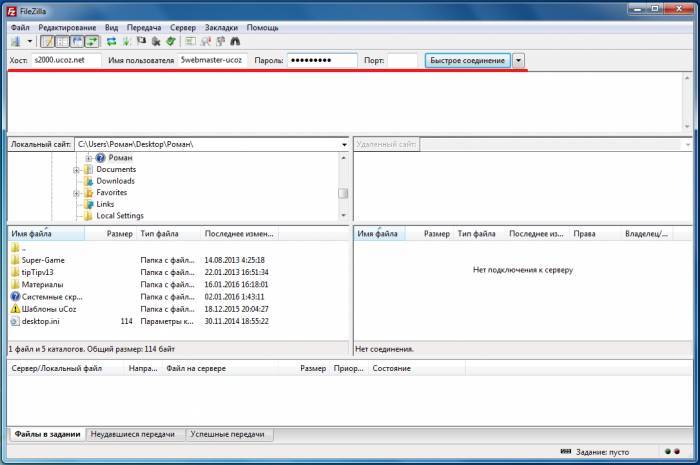Toggle synchronized browsing toolbar icon
Screen dimensions: 700x465
tap(221, 42)
